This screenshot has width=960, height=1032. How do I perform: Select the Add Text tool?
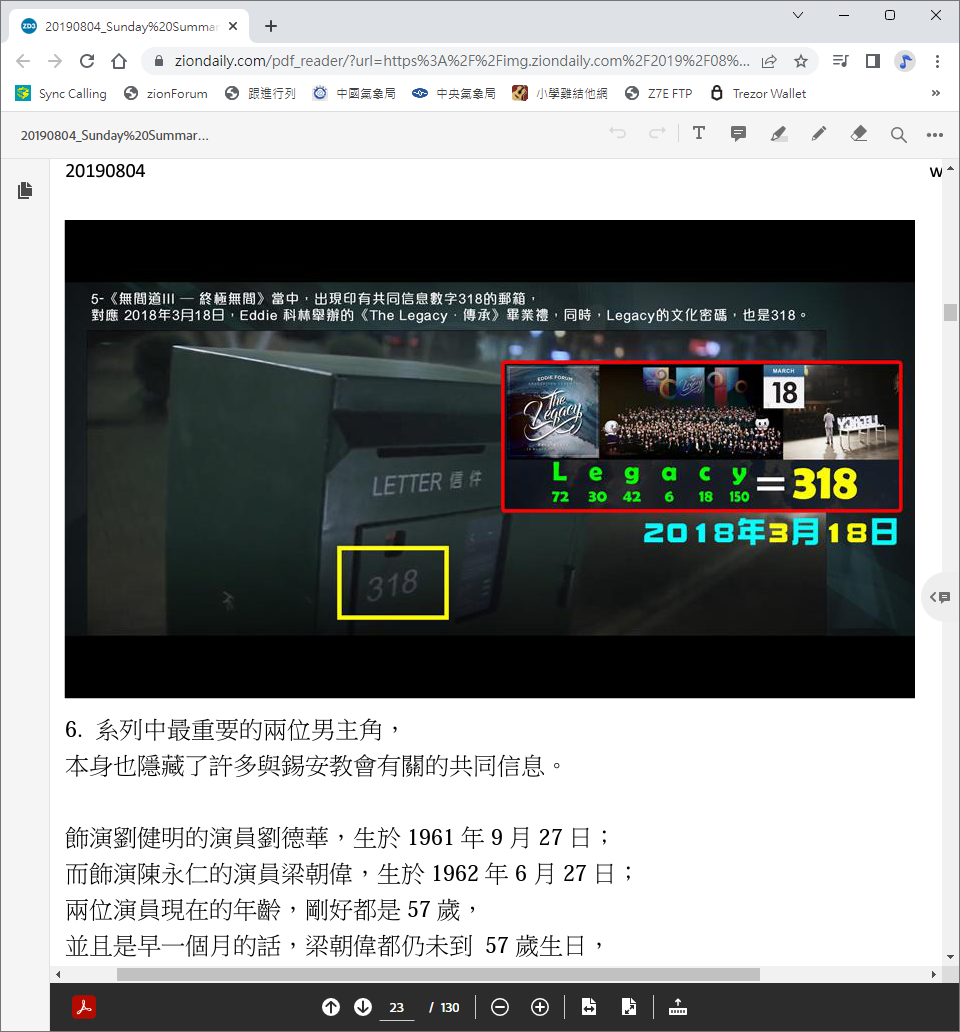tap(699, 134)
